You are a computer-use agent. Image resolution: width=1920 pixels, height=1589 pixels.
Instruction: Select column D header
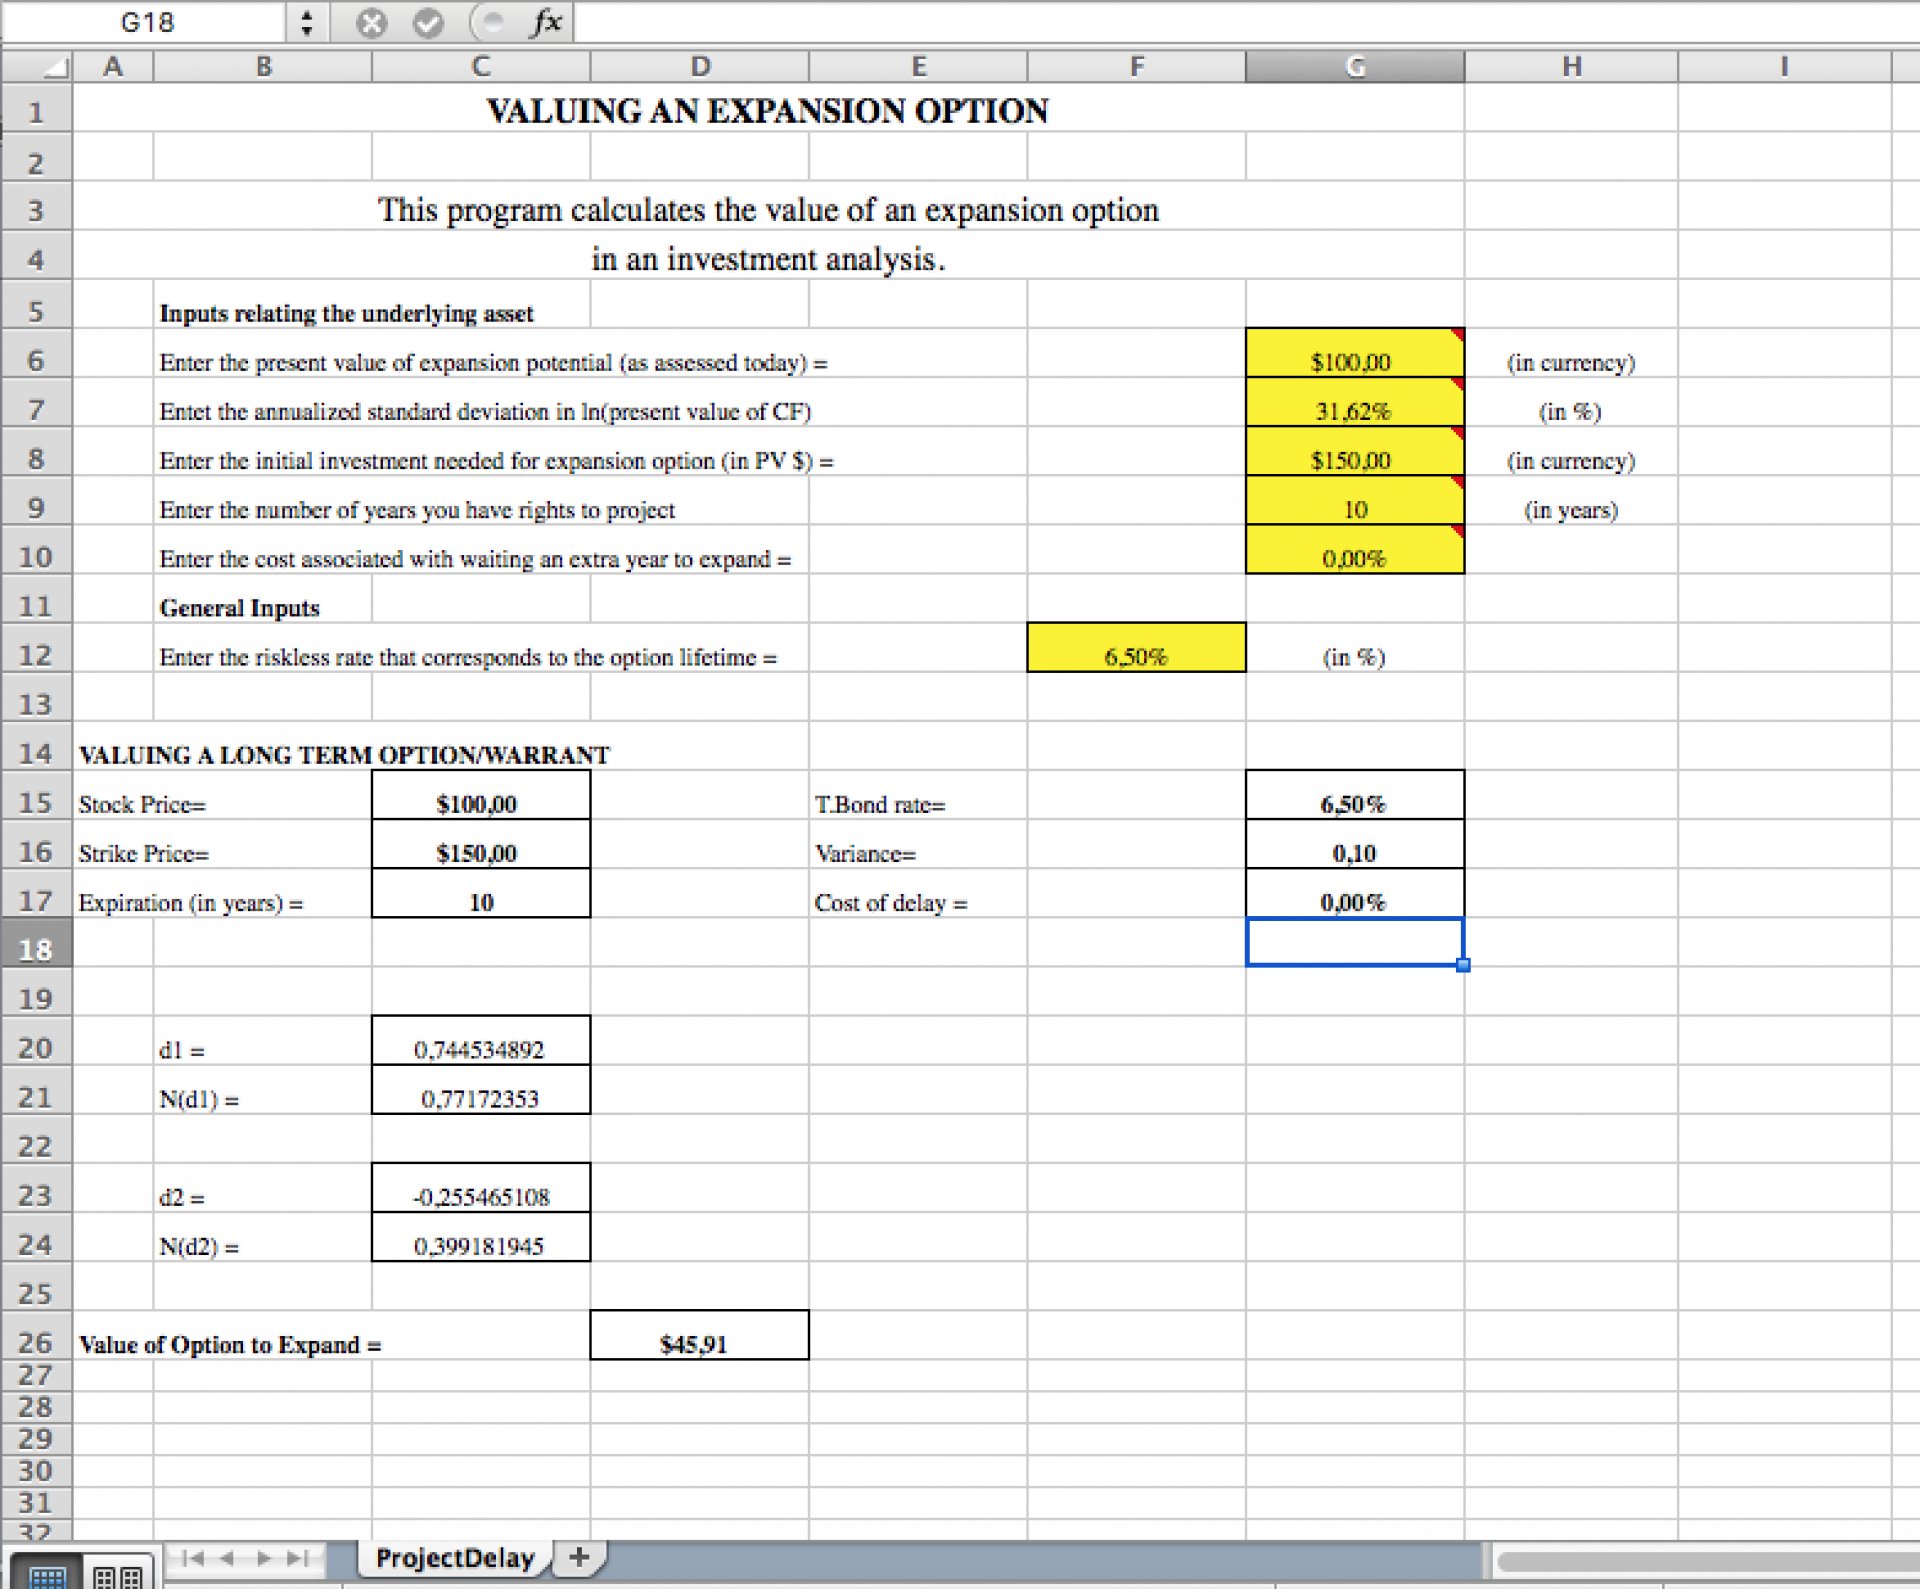700,66
